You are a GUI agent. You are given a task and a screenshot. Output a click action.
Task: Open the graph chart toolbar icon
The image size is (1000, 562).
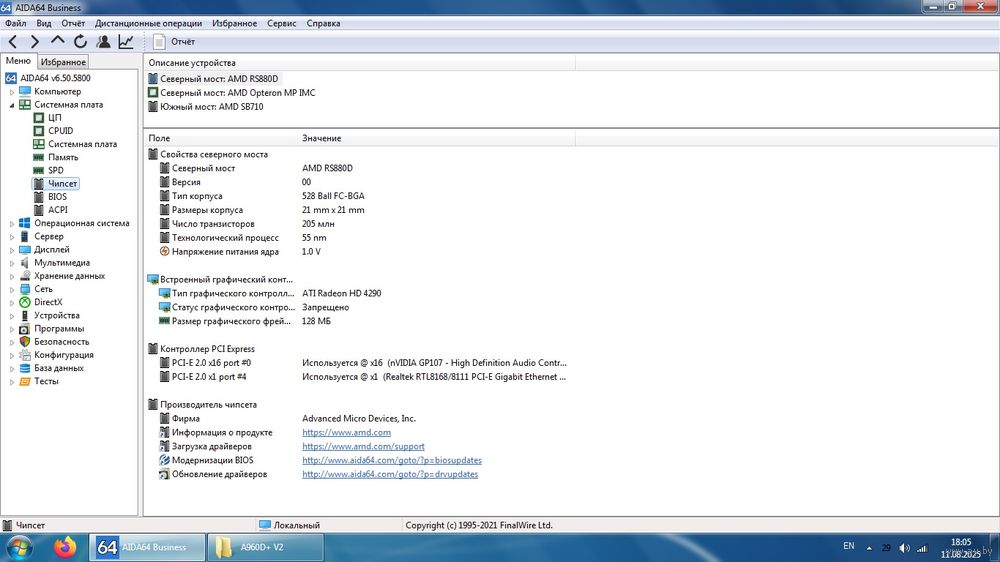(x=126, y=42)
